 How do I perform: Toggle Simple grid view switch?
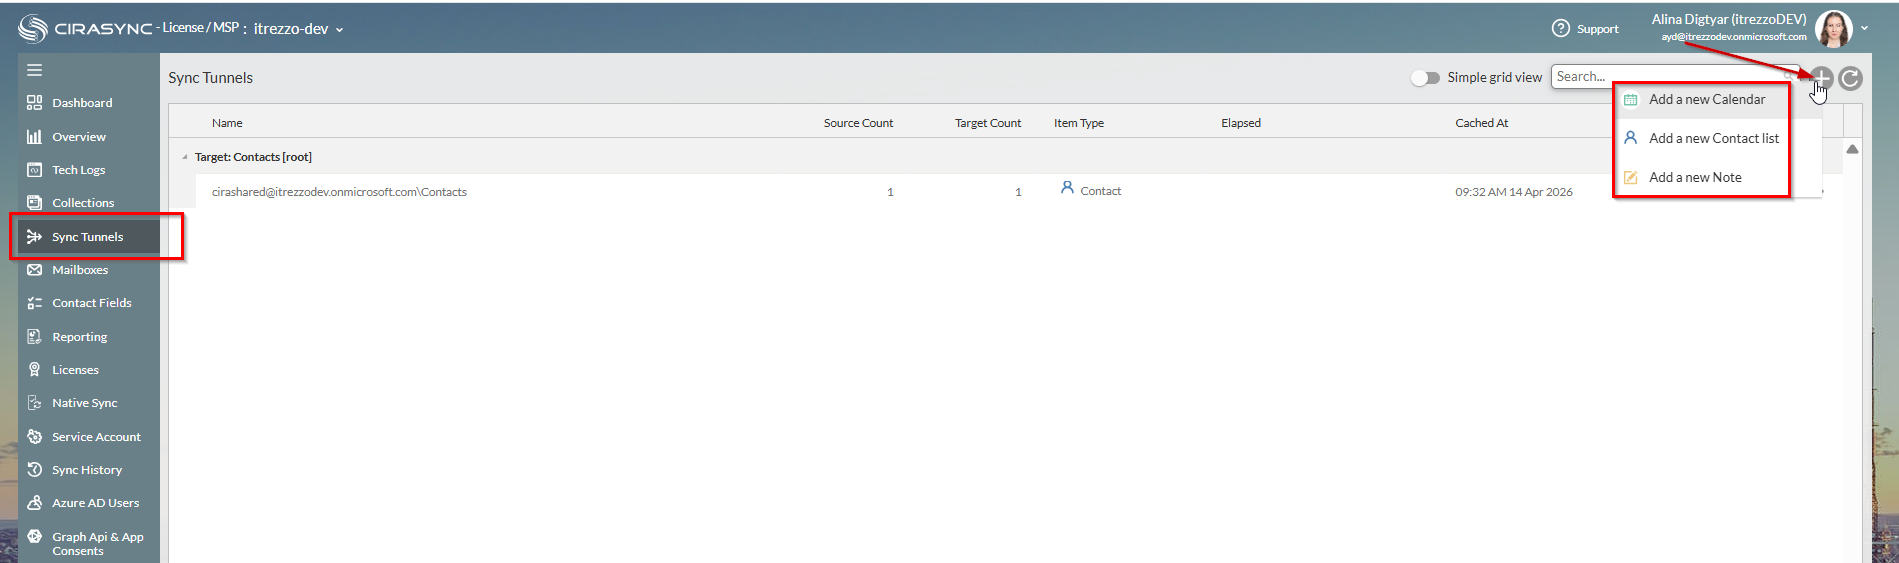1425,78
